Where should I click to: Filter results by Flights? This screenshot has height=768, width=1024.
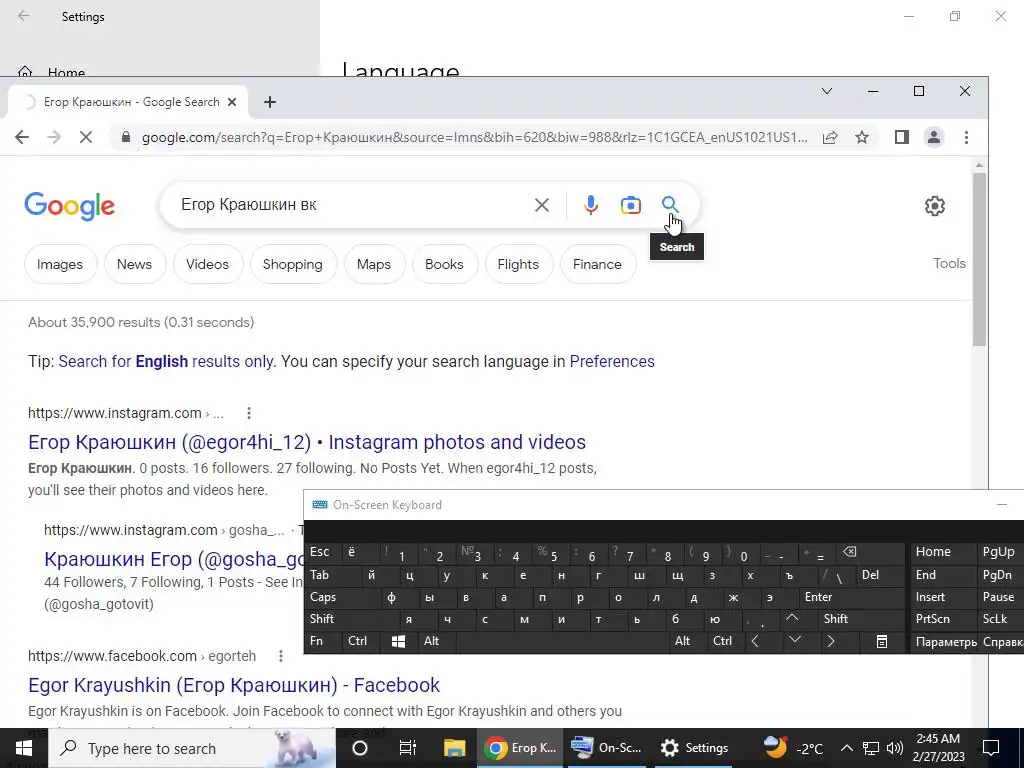click(518, 264)
